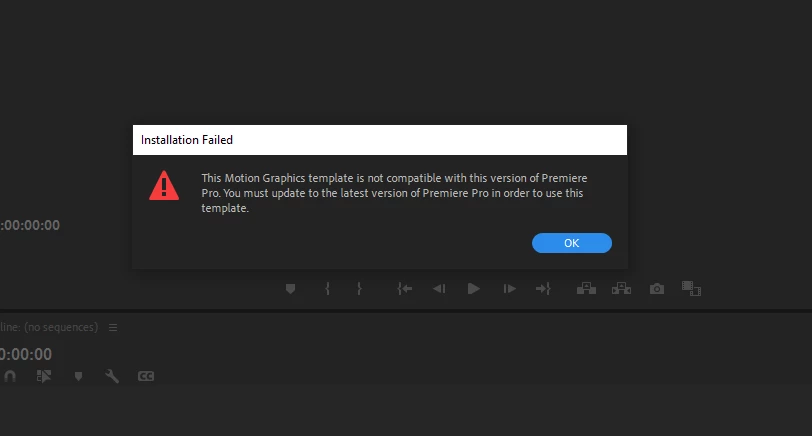The height and width of the screenshot is (436, 812).
Task: Go to In point
Action: click(x=404, y=289)
